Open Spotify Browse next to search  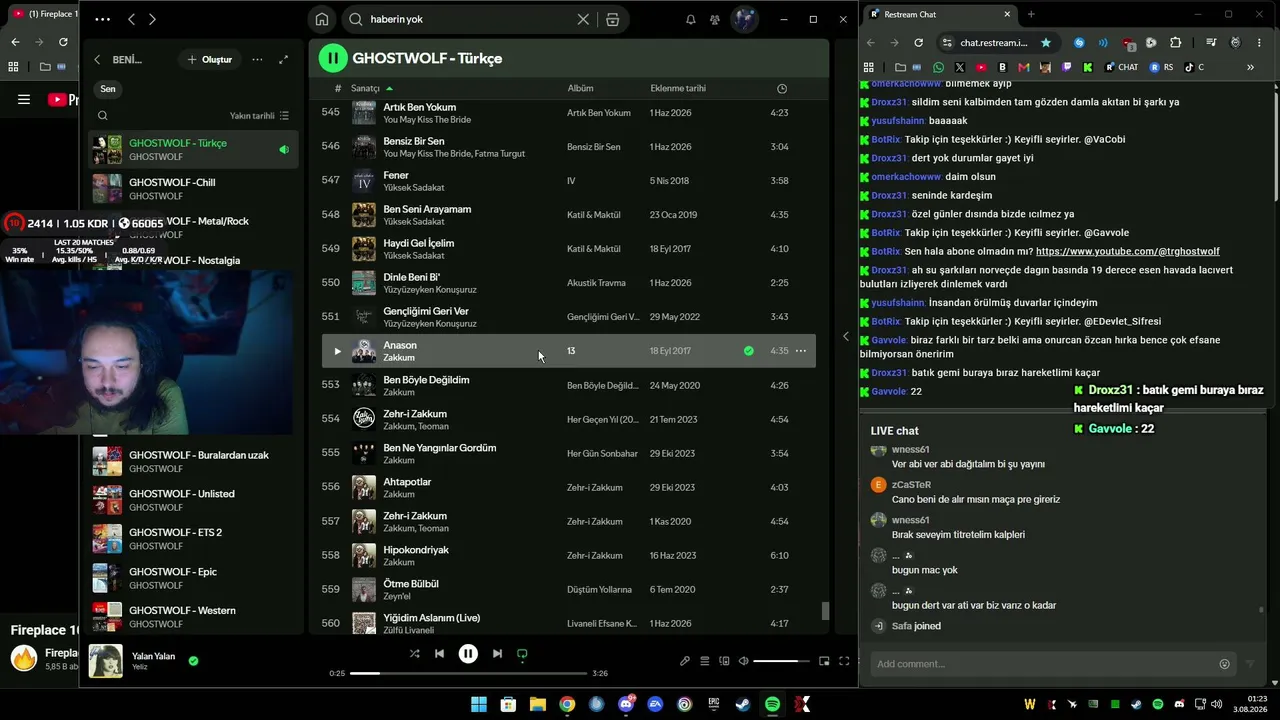coord(613,19)
